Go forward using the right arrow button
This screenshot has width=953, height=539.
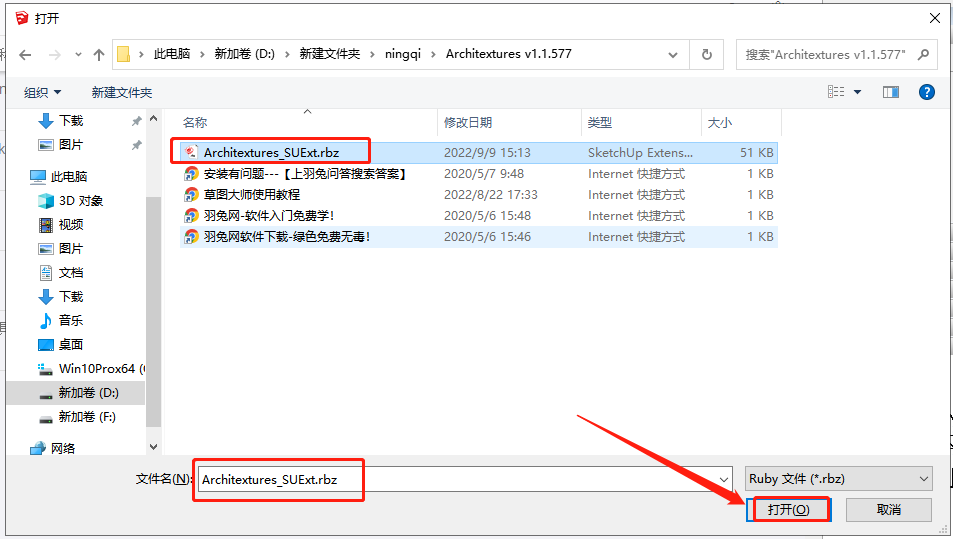click(x=55, y=55)
